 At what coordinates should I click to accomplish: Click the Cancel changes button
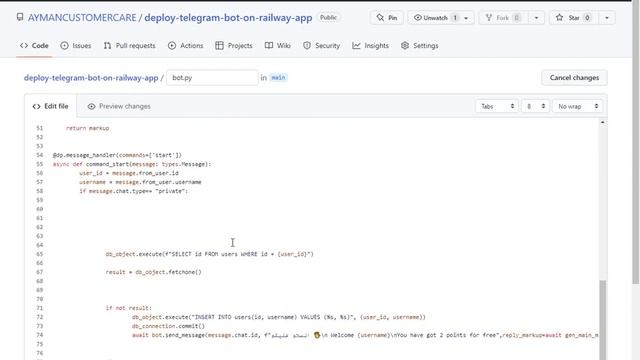click(x=574, y=78)
